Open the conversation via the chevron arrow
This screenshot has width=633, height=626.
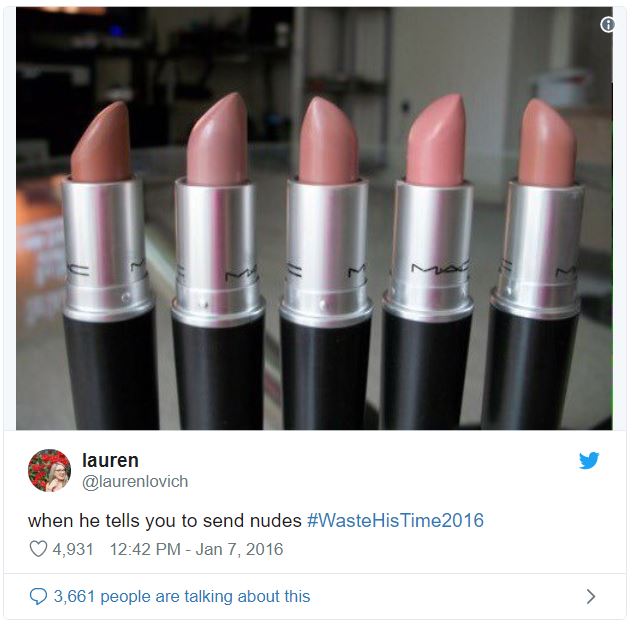591,596
